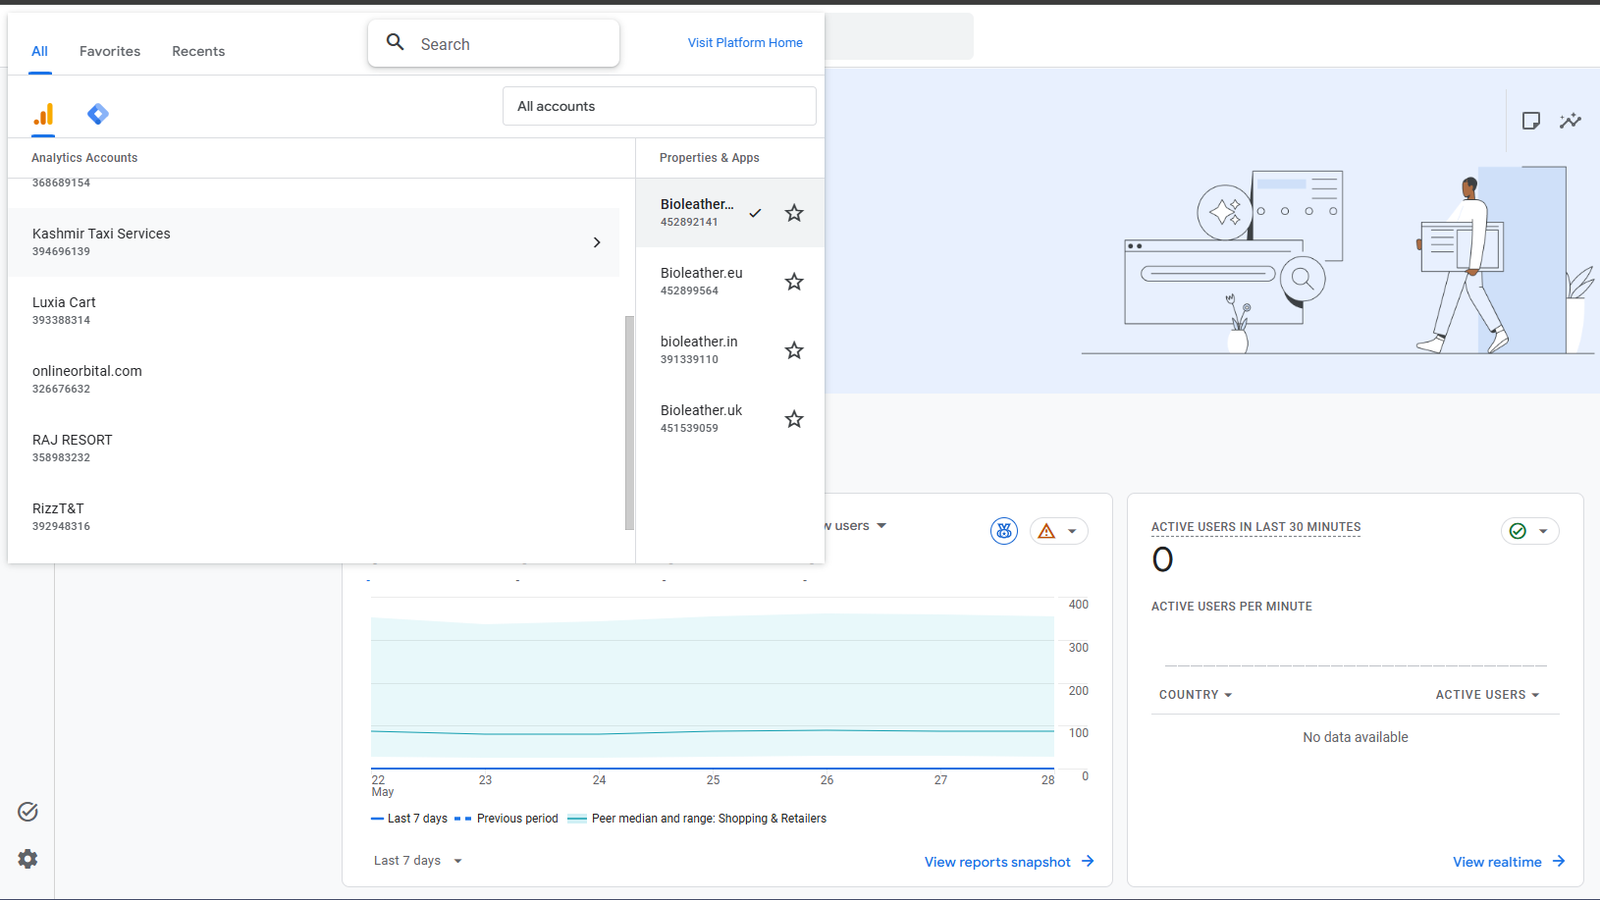Open the All accounts filter box
The image size is (1600, 900).
pyautogui.click(x=659, y=106)
